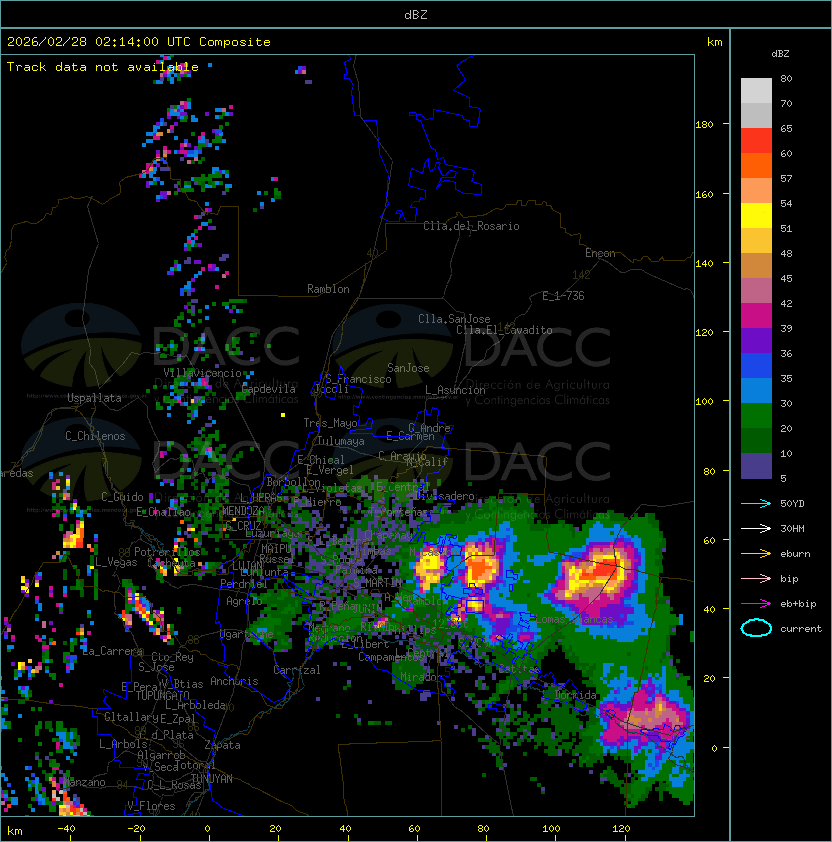Pick the dark orange 57-60 dBZ swatch

coord(756,165)
